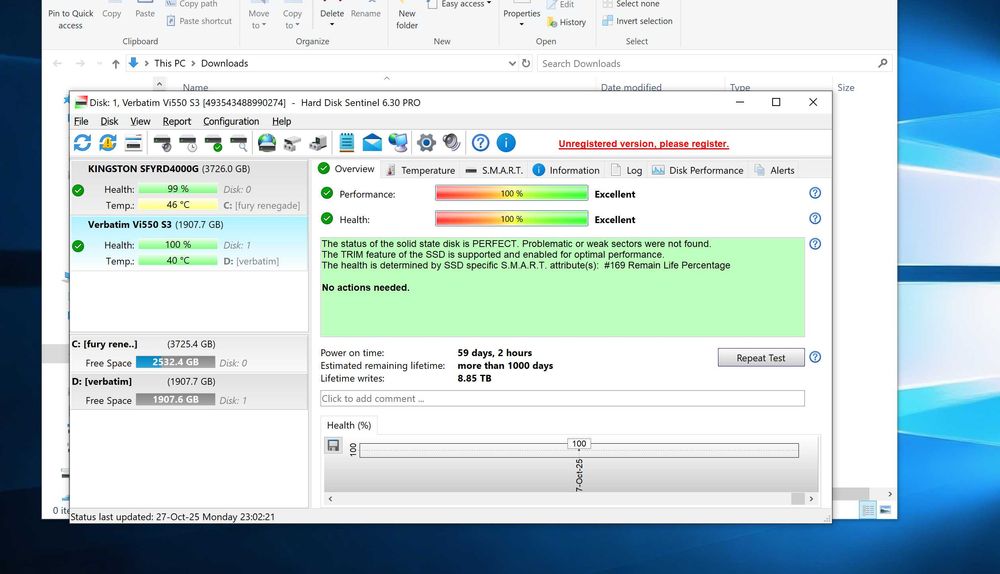The image size is (1000, 574).
Task: Click the refresh icon with warning badge
Action: click(x=108, y=143)
